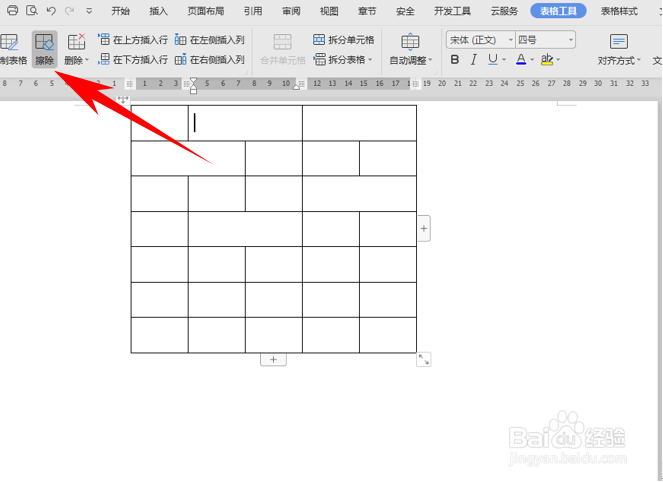Click the first indent marker on the ruler
The image size is (663, 482).
click(x=193, y=80)
